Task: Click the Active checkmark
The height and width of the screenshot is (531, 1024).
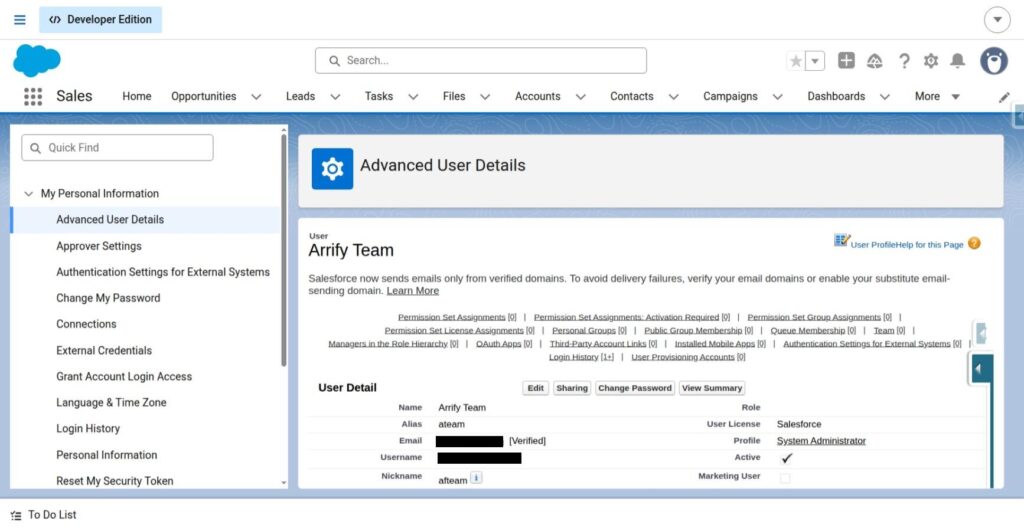Action: (786, 458)
